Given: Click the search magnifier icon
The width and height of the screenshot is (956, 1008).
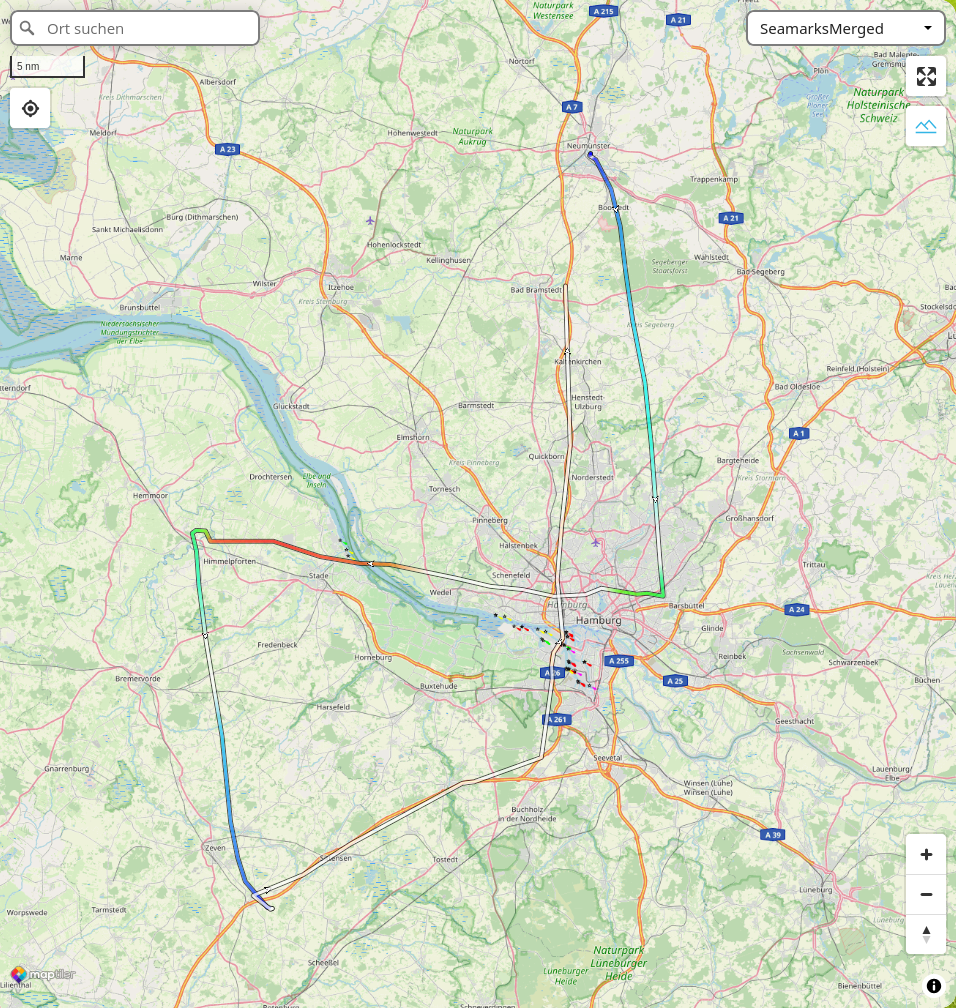Looking at the screenshot, I should point(27,28).
